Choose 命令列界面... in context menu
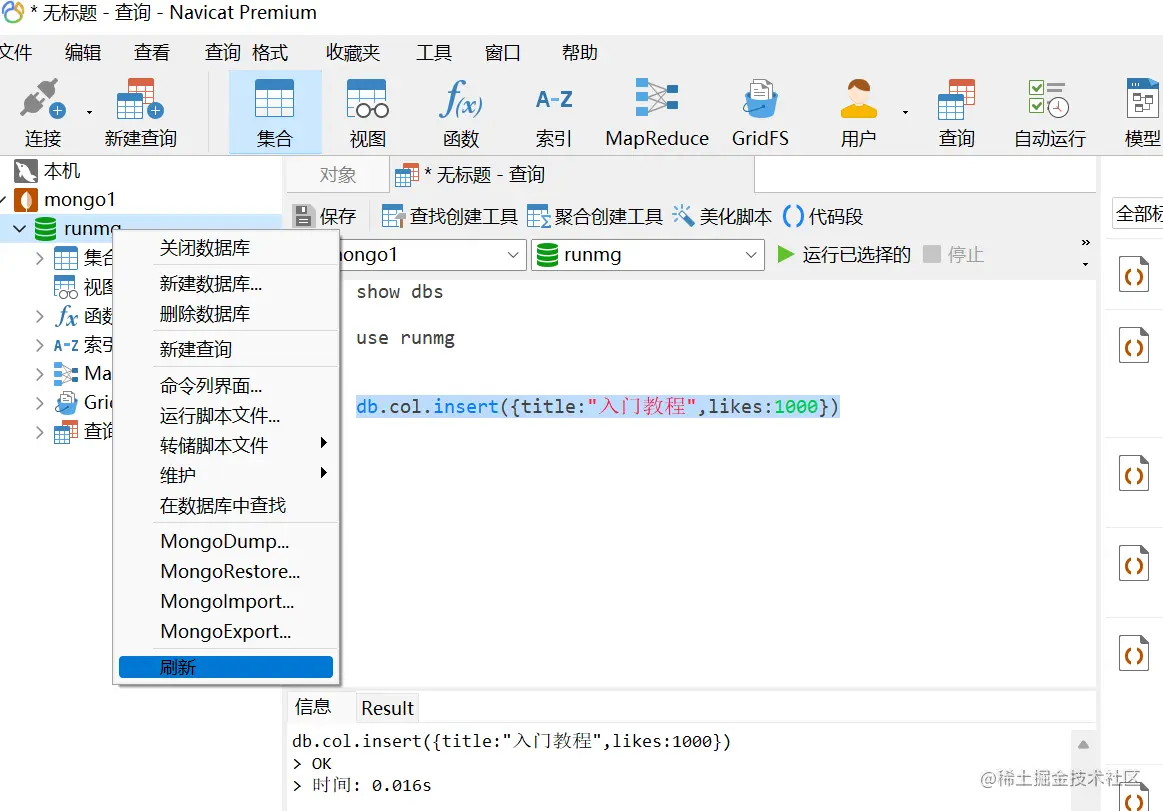 click(227, 386)
